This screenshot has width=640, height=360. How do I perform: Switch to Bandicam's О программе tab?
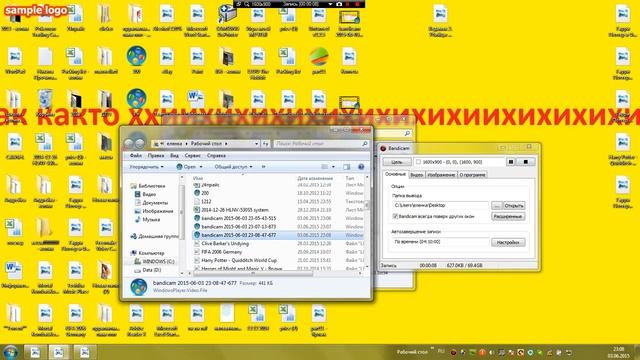pyautogui.click(x=472, y=175)
